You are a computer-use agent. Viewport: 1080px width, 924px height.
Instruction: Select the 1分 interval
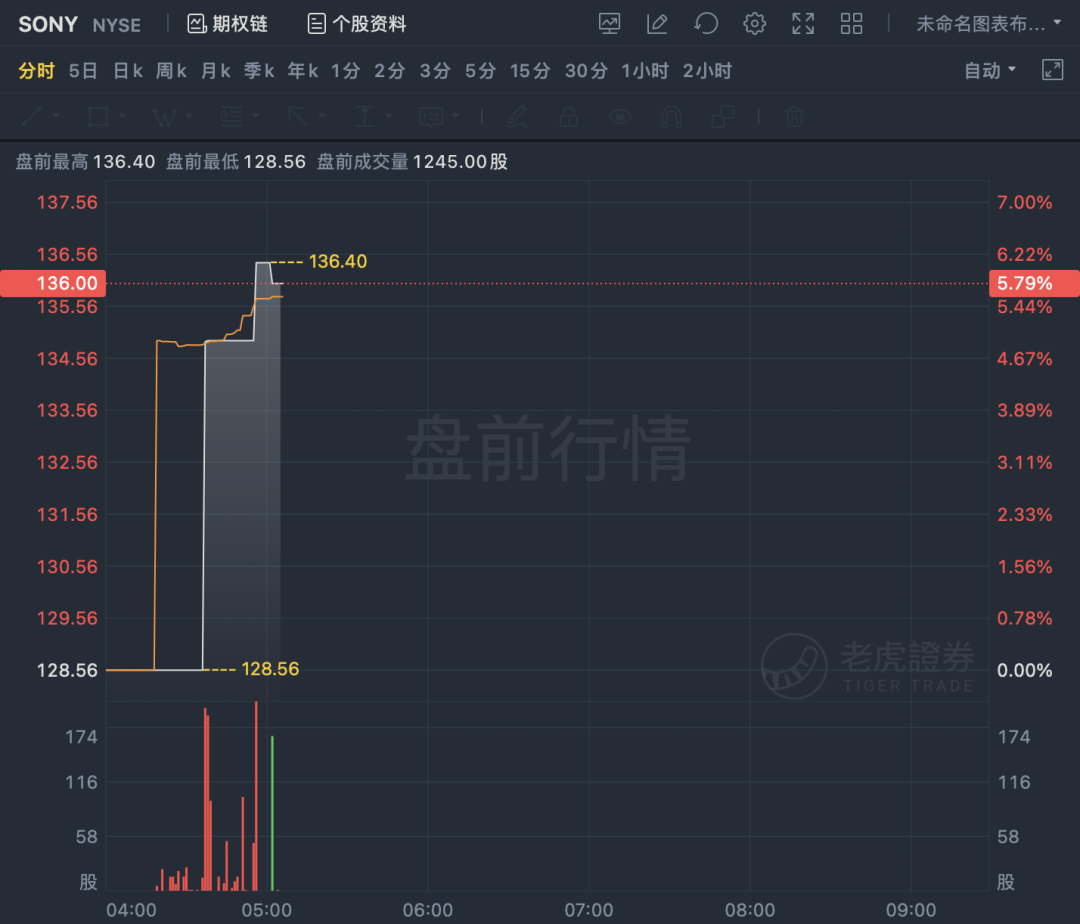tap(346, 70)
